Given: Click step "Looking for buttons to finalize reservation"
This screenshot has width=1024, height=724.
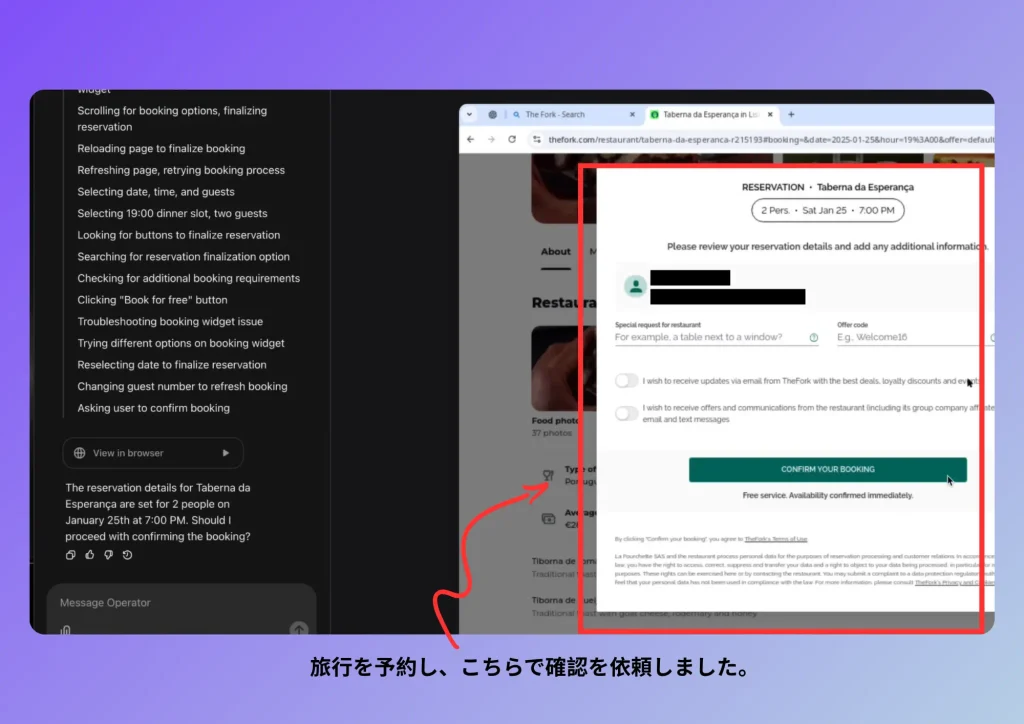Looking at the screenshot, I should pos(178,235).
